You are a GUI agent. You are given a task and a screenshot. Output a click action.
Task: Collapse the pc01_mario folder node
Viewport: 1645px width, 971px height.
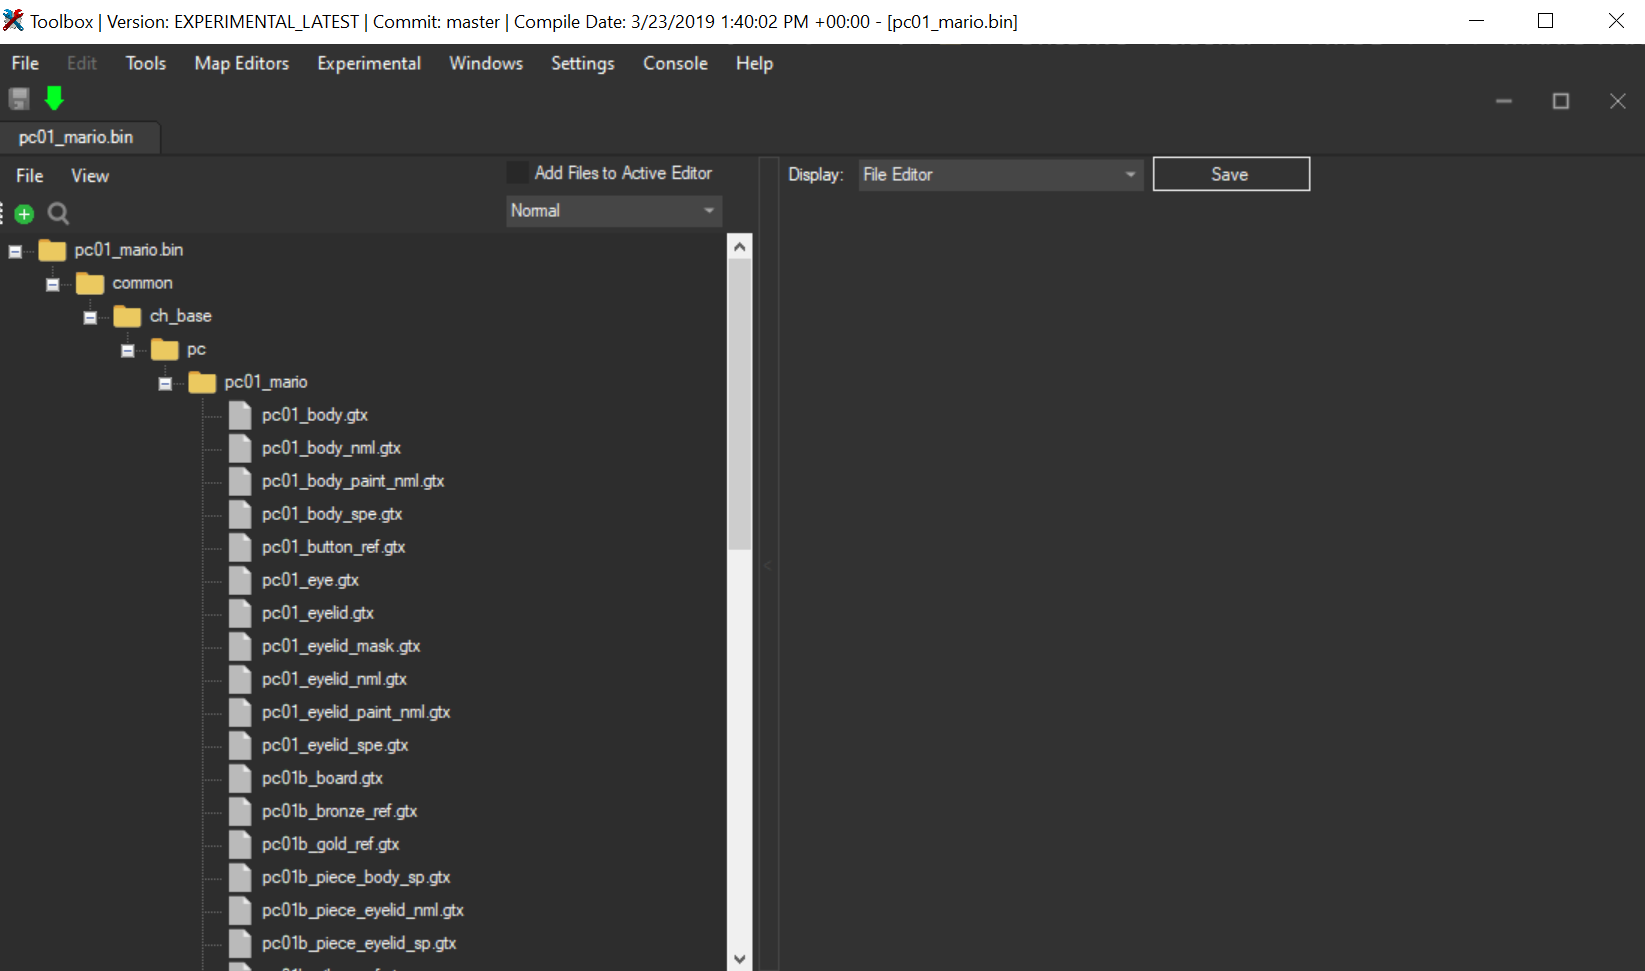tap(165, 383)
